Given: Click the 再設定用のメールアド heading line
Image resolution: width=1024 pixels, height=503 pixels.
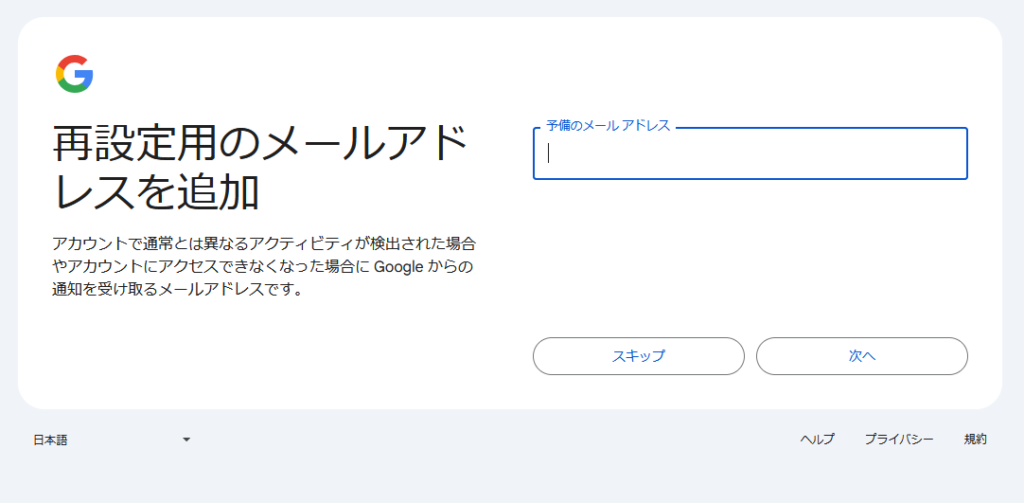Looking at the screenshot, I should tap(260, 146).
